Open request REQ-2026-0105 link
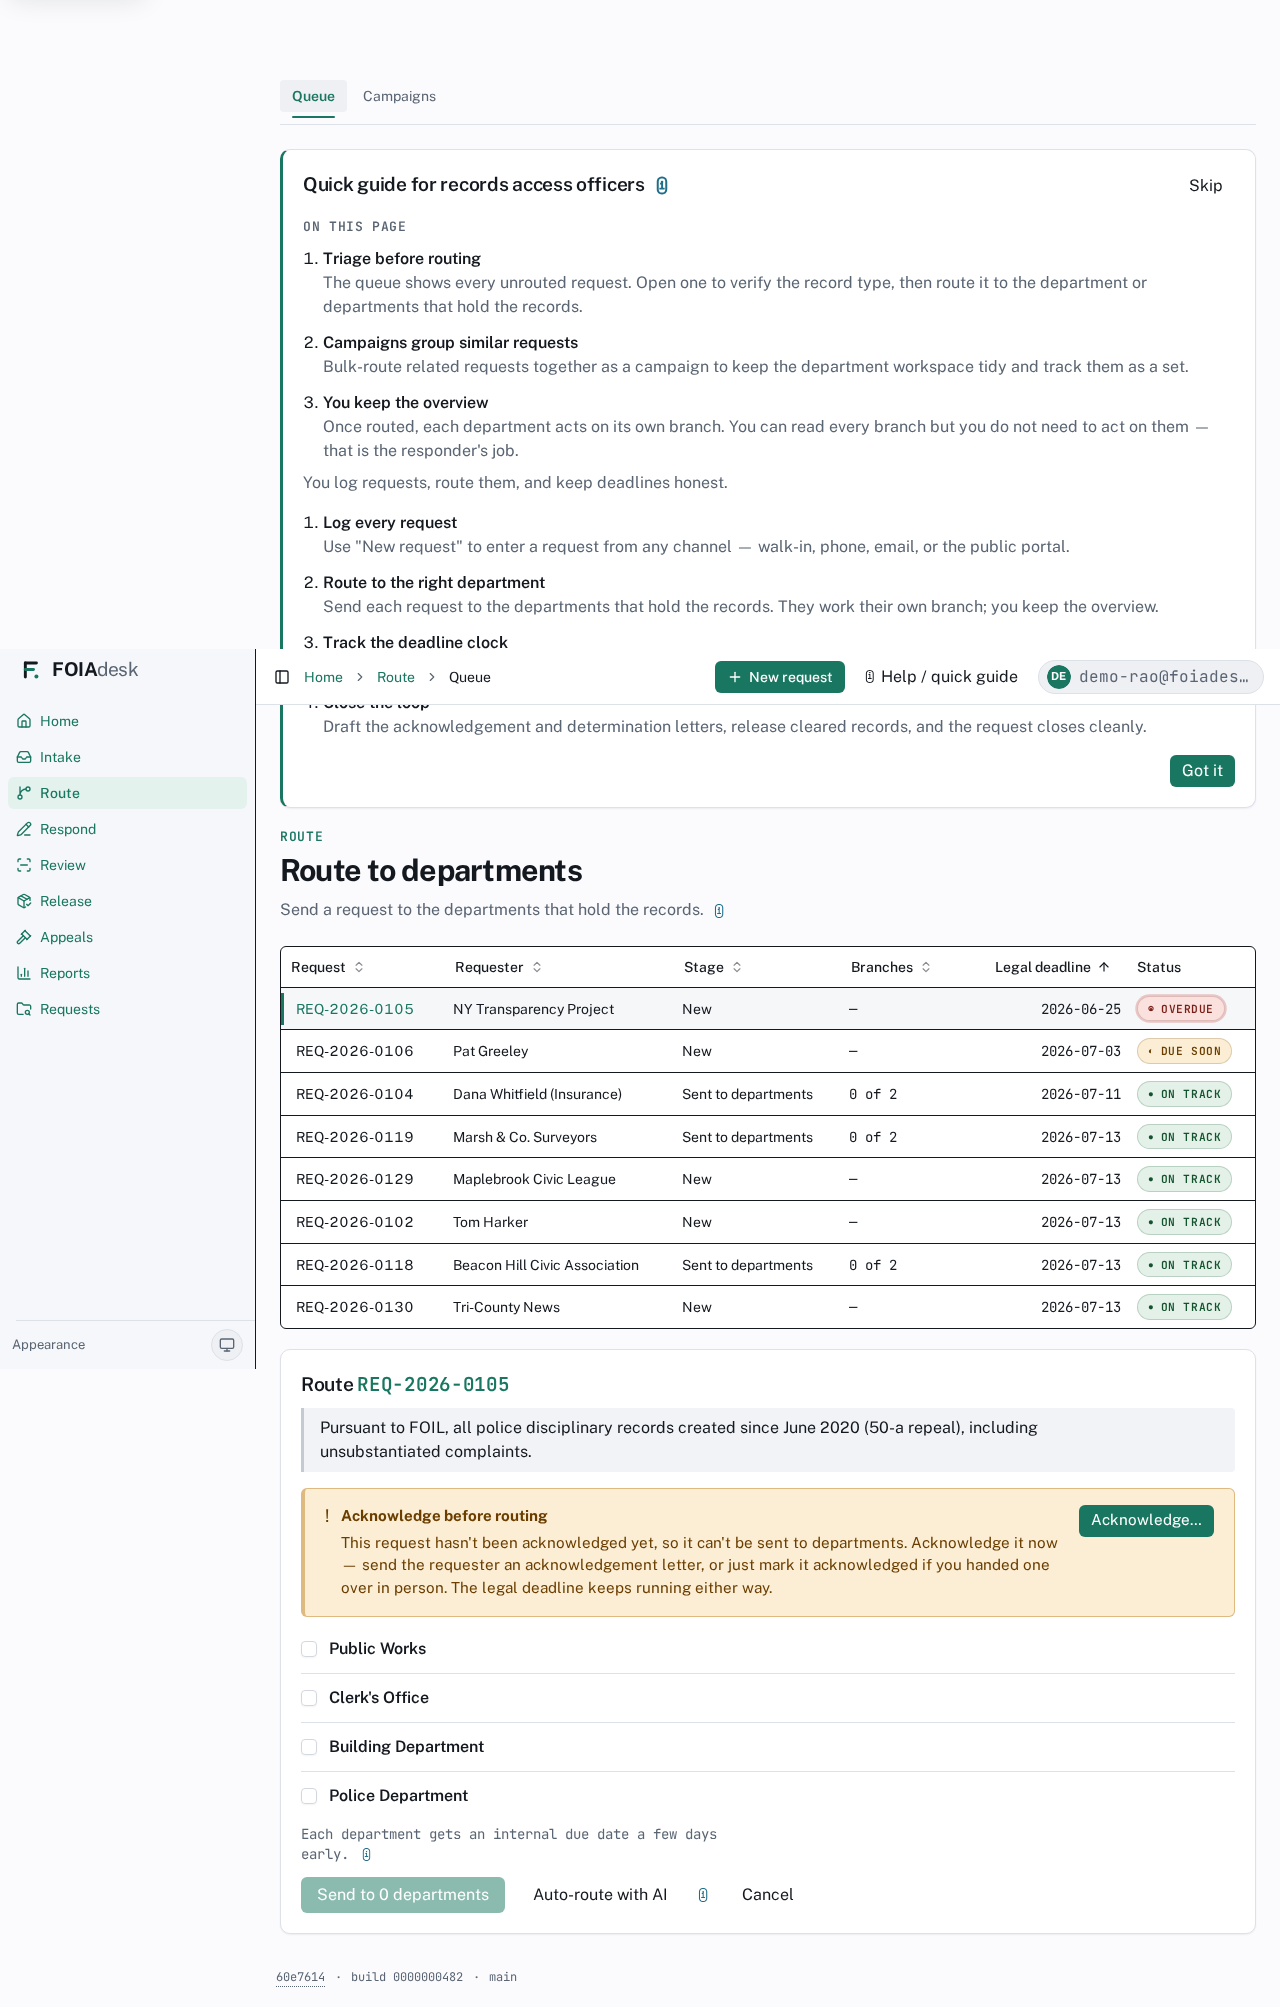The width and height of the screenshot is (1280, 2007). coord(355,1009)
